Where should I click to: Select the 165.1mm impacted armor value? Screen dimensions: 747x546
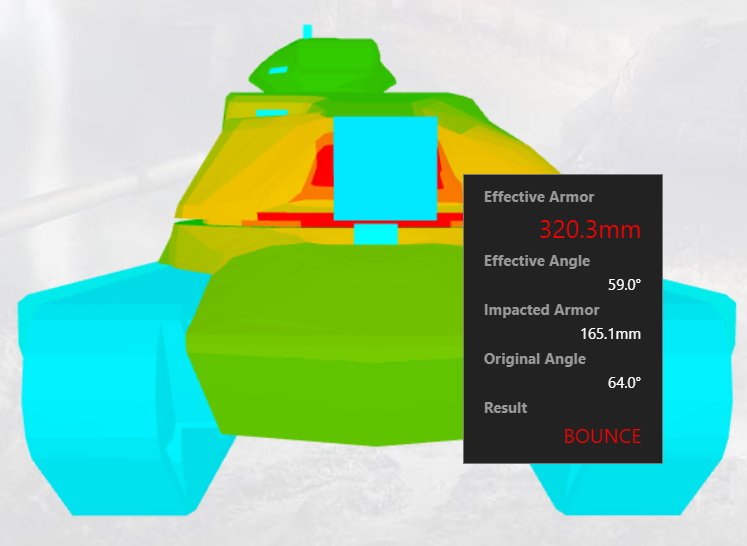point(610,334)
